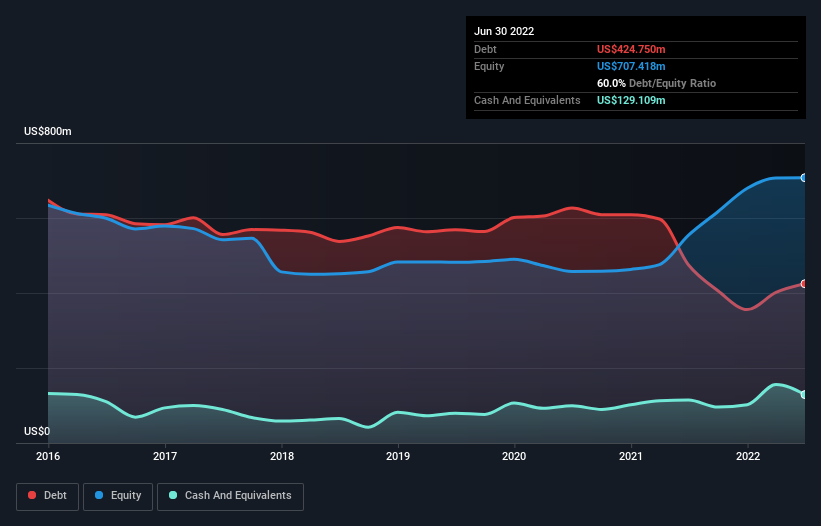Select the 2017 axis label
821x526 pixels.
[x=165, y=456]
